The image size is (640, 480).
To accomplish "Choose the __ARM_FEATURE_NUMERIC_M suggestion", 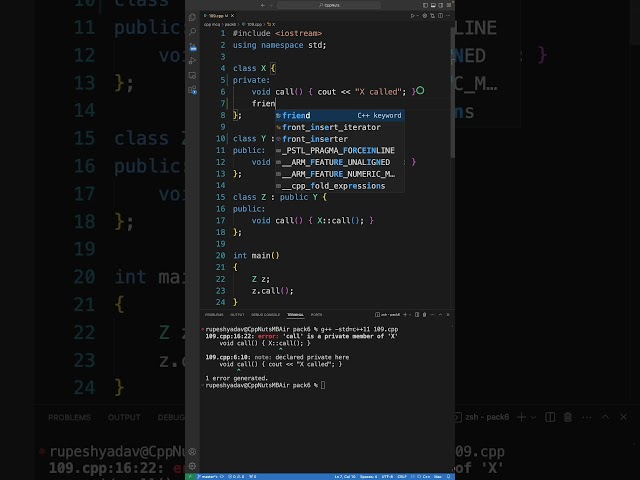I will [340, 174].
